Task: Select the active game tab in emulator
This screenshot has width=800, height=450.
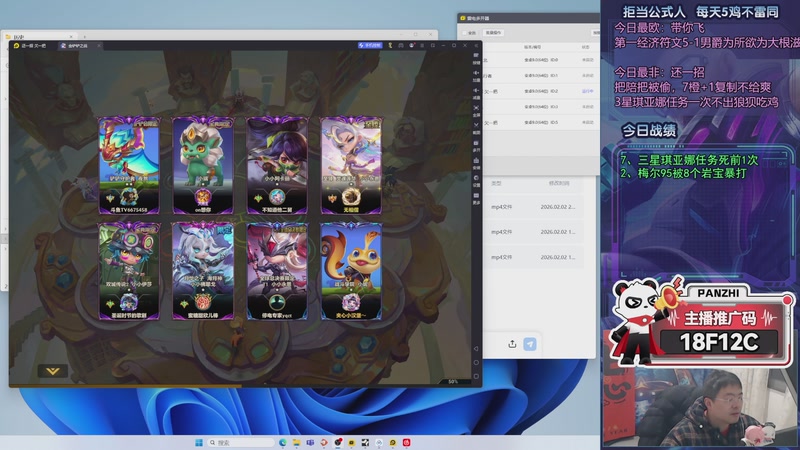Action: click(x=79, y=46)
